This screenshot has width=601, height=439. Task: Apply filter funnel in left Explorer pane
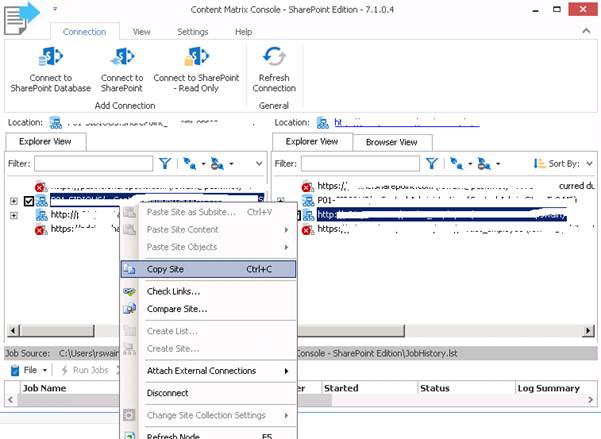click(165, 164)
